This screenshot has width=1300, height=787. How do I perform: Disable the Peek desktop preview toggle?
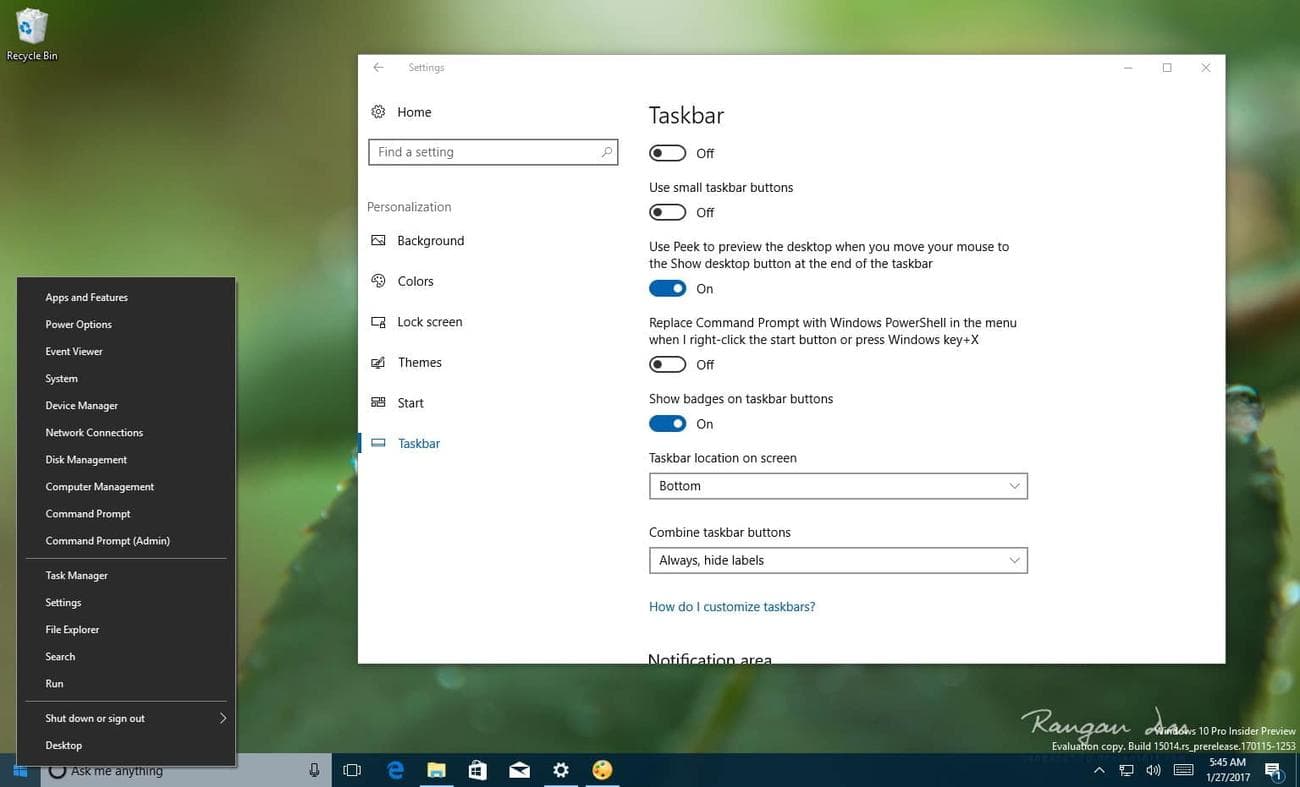pos(667,287)
